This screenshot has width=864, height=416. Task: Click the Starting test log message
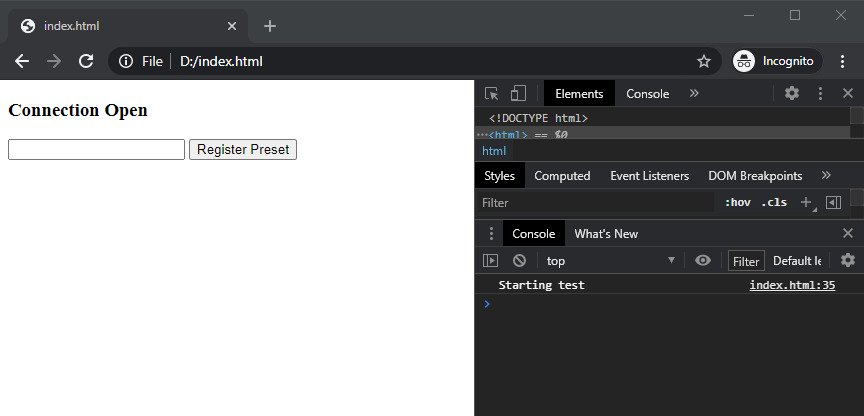pyautogui.click(x=541, y=285)
